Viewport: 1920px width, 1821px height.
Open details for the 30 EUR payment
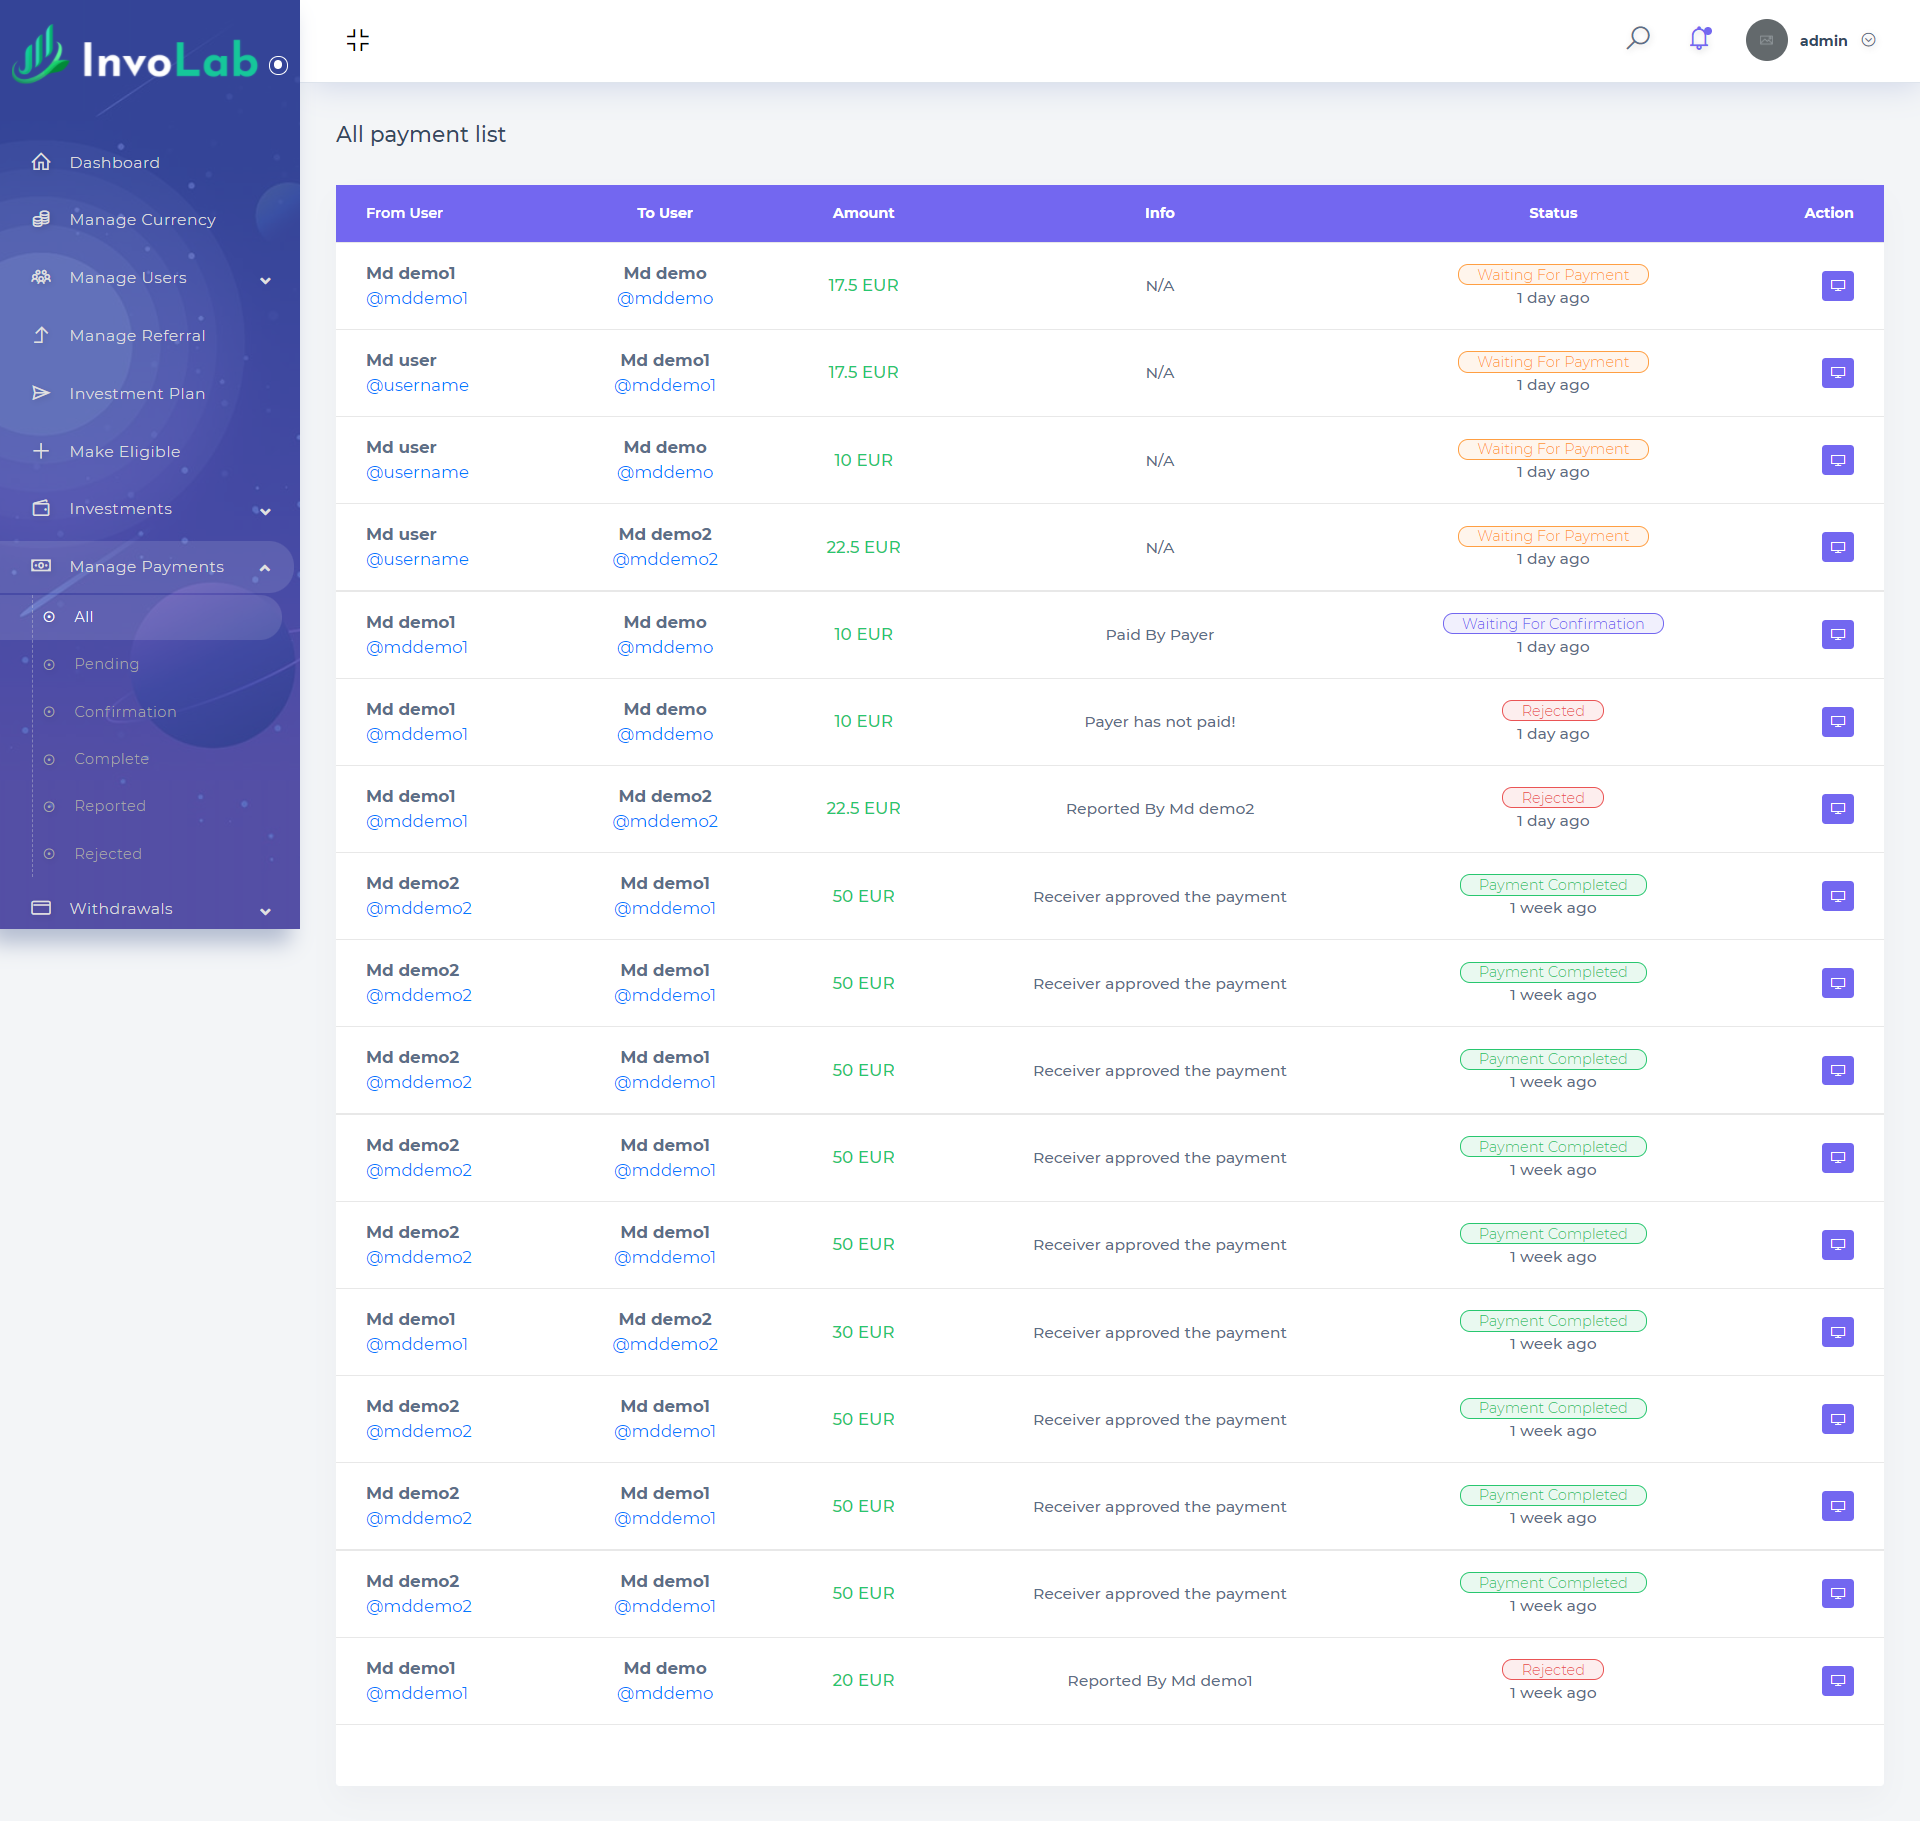point(1837,1332)
